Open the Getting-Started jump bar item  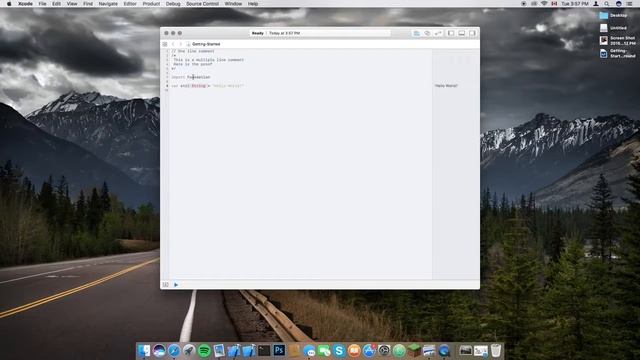click(203, 44)
